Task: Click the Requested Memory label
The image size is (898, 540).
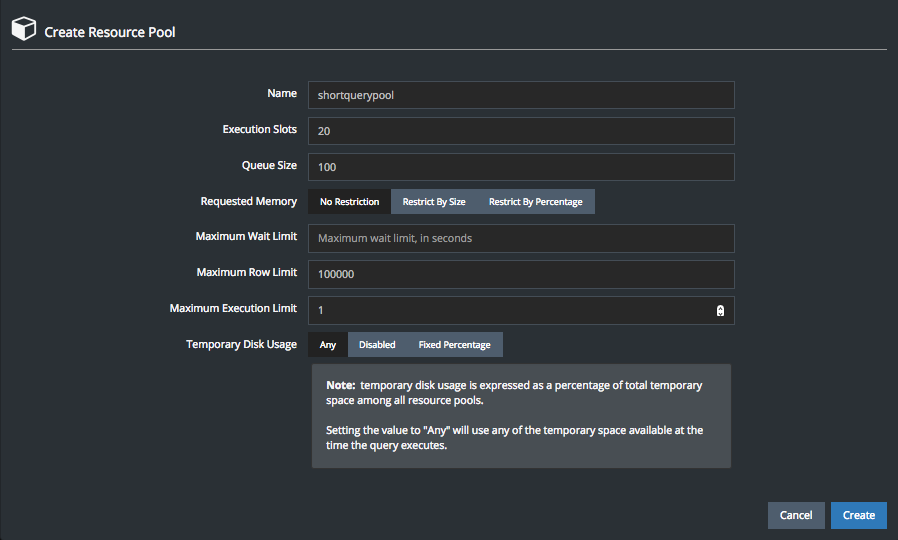Action: click(248, 201)
